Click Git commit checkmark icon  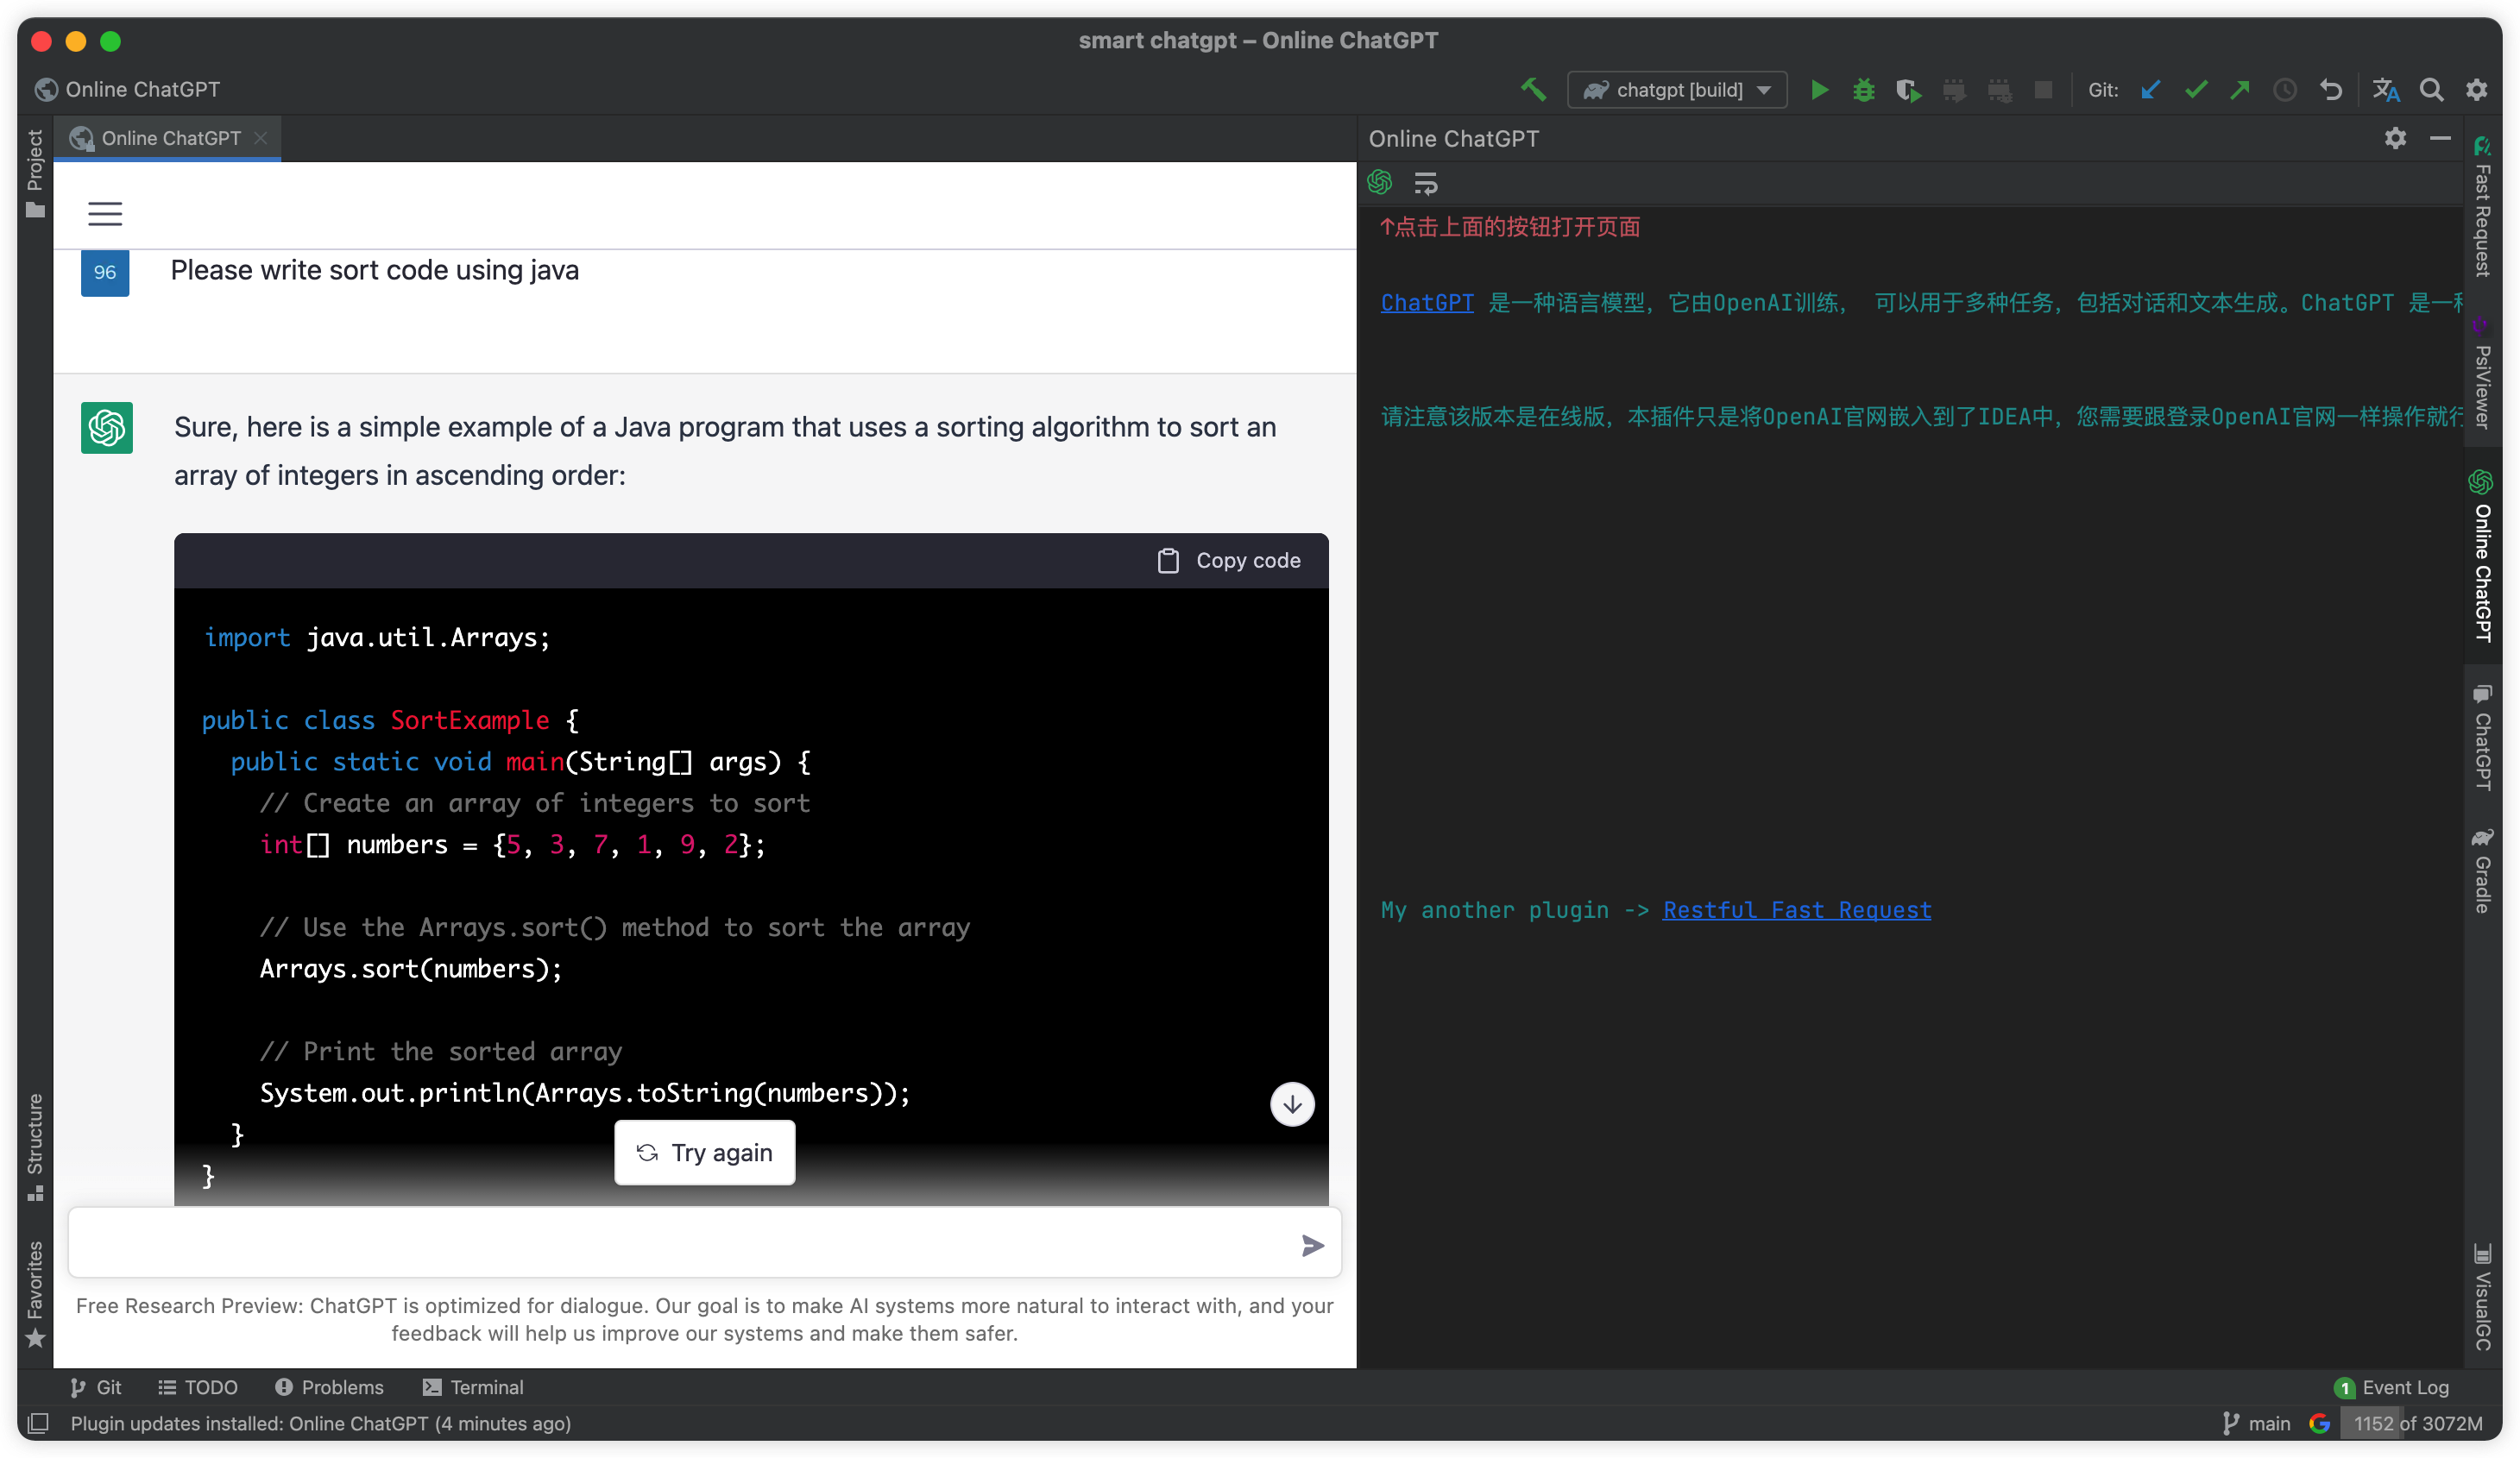pos(2195,90)
